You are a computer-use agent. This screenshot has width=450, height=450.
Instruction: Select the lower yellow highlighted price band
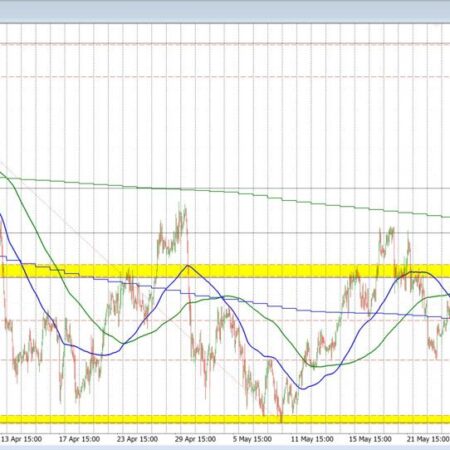(x=225, y=419)
